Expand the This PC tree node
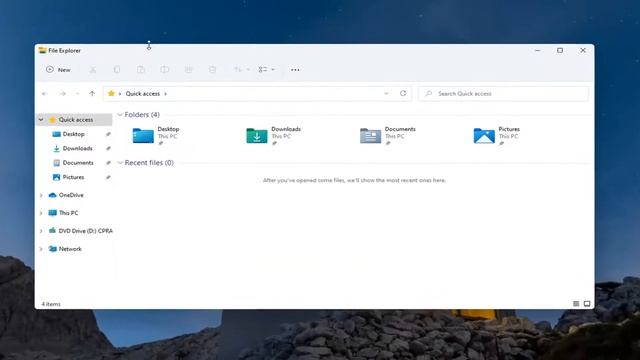This screenshot has height=360, width=640. (41, 213)
